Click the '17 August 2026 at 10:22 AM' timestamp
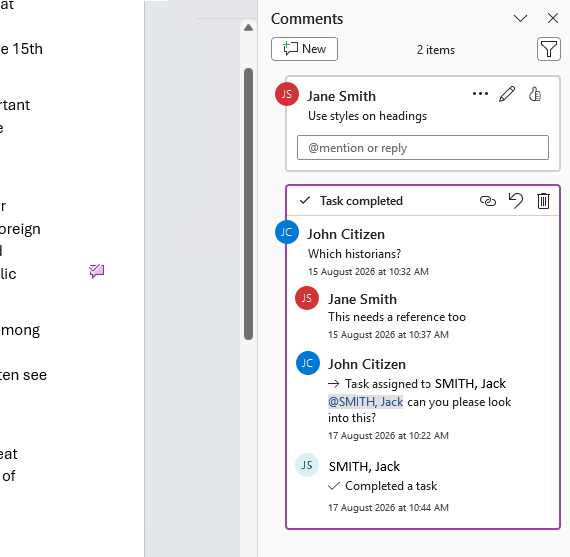 pos(388,436)
